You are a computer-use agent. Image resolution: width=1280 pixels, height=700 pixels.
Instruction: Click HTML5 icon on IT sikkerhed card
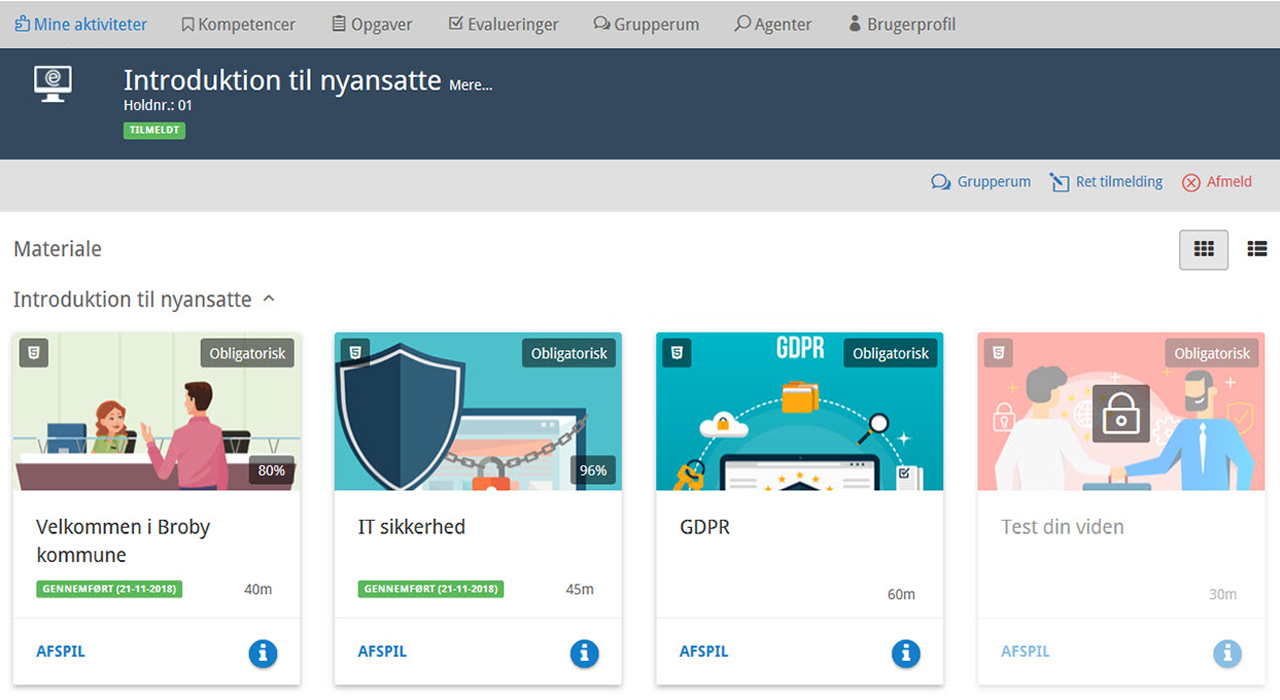point(355,352)
